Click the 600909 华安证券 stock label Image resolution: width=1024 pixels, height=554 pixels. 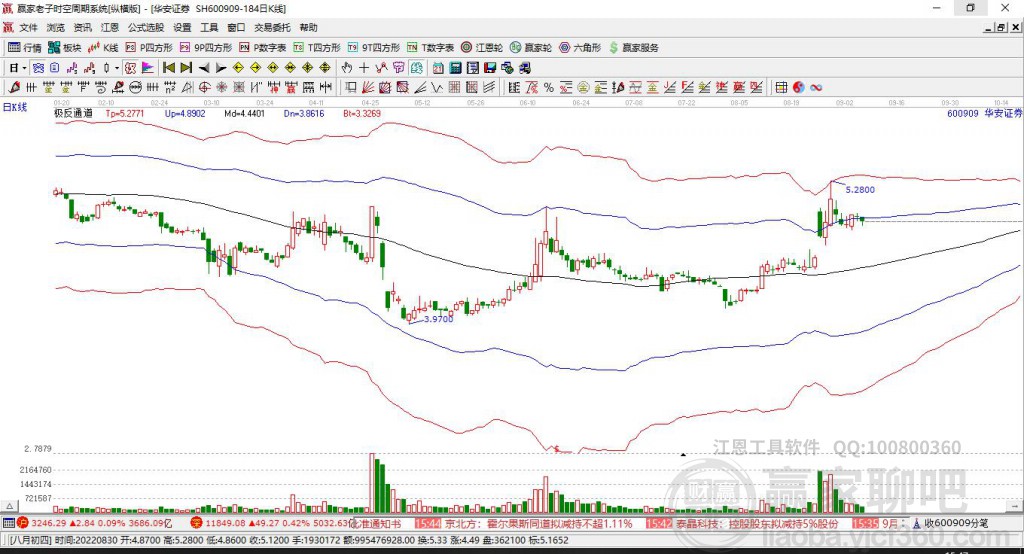(984, 114)
